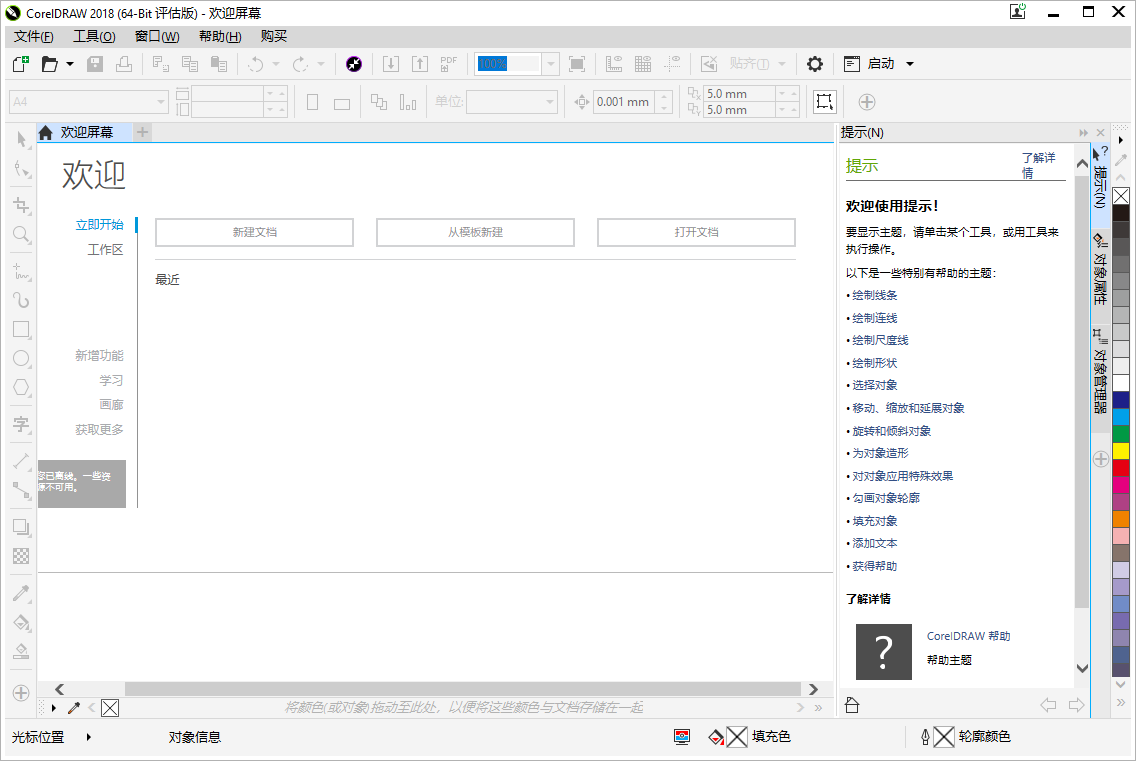Select the Eyedropper tool in toolbox
This screenshot has width=1136, height=761.
[x=22, y=594]
